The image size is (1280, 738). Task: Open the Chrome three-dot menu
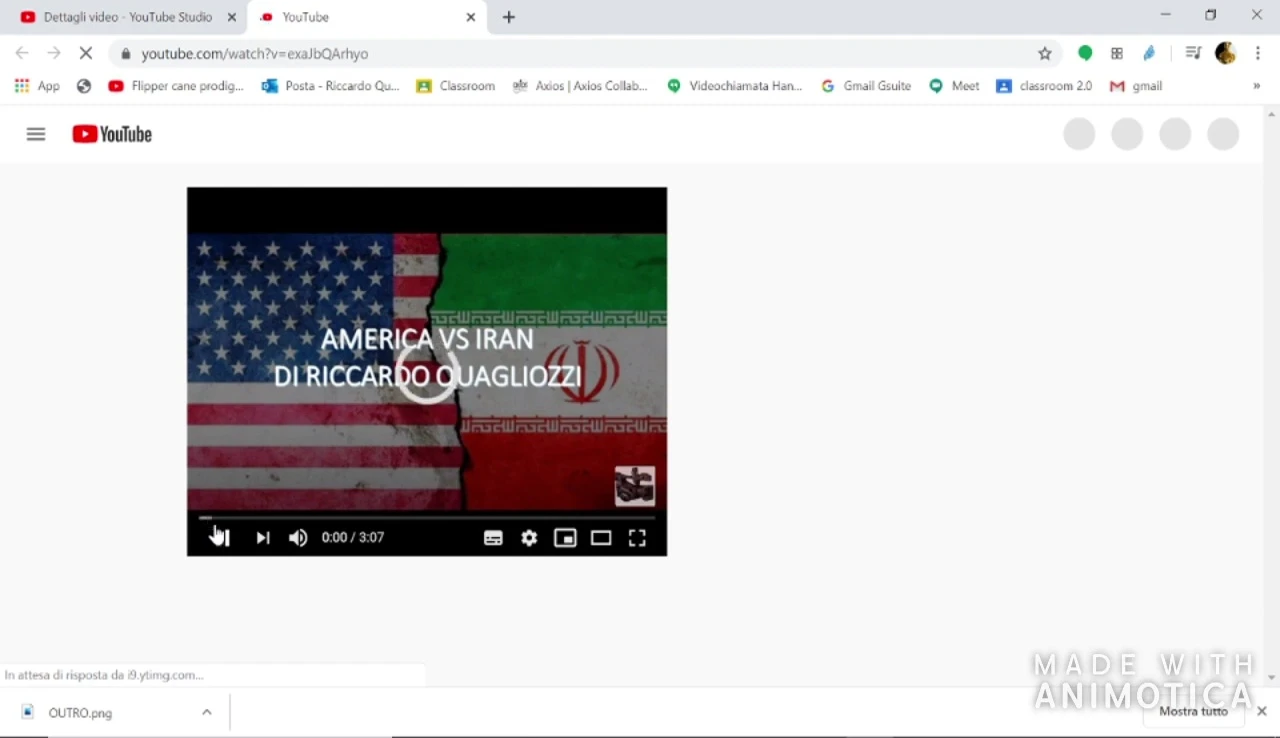[1257, 53]
